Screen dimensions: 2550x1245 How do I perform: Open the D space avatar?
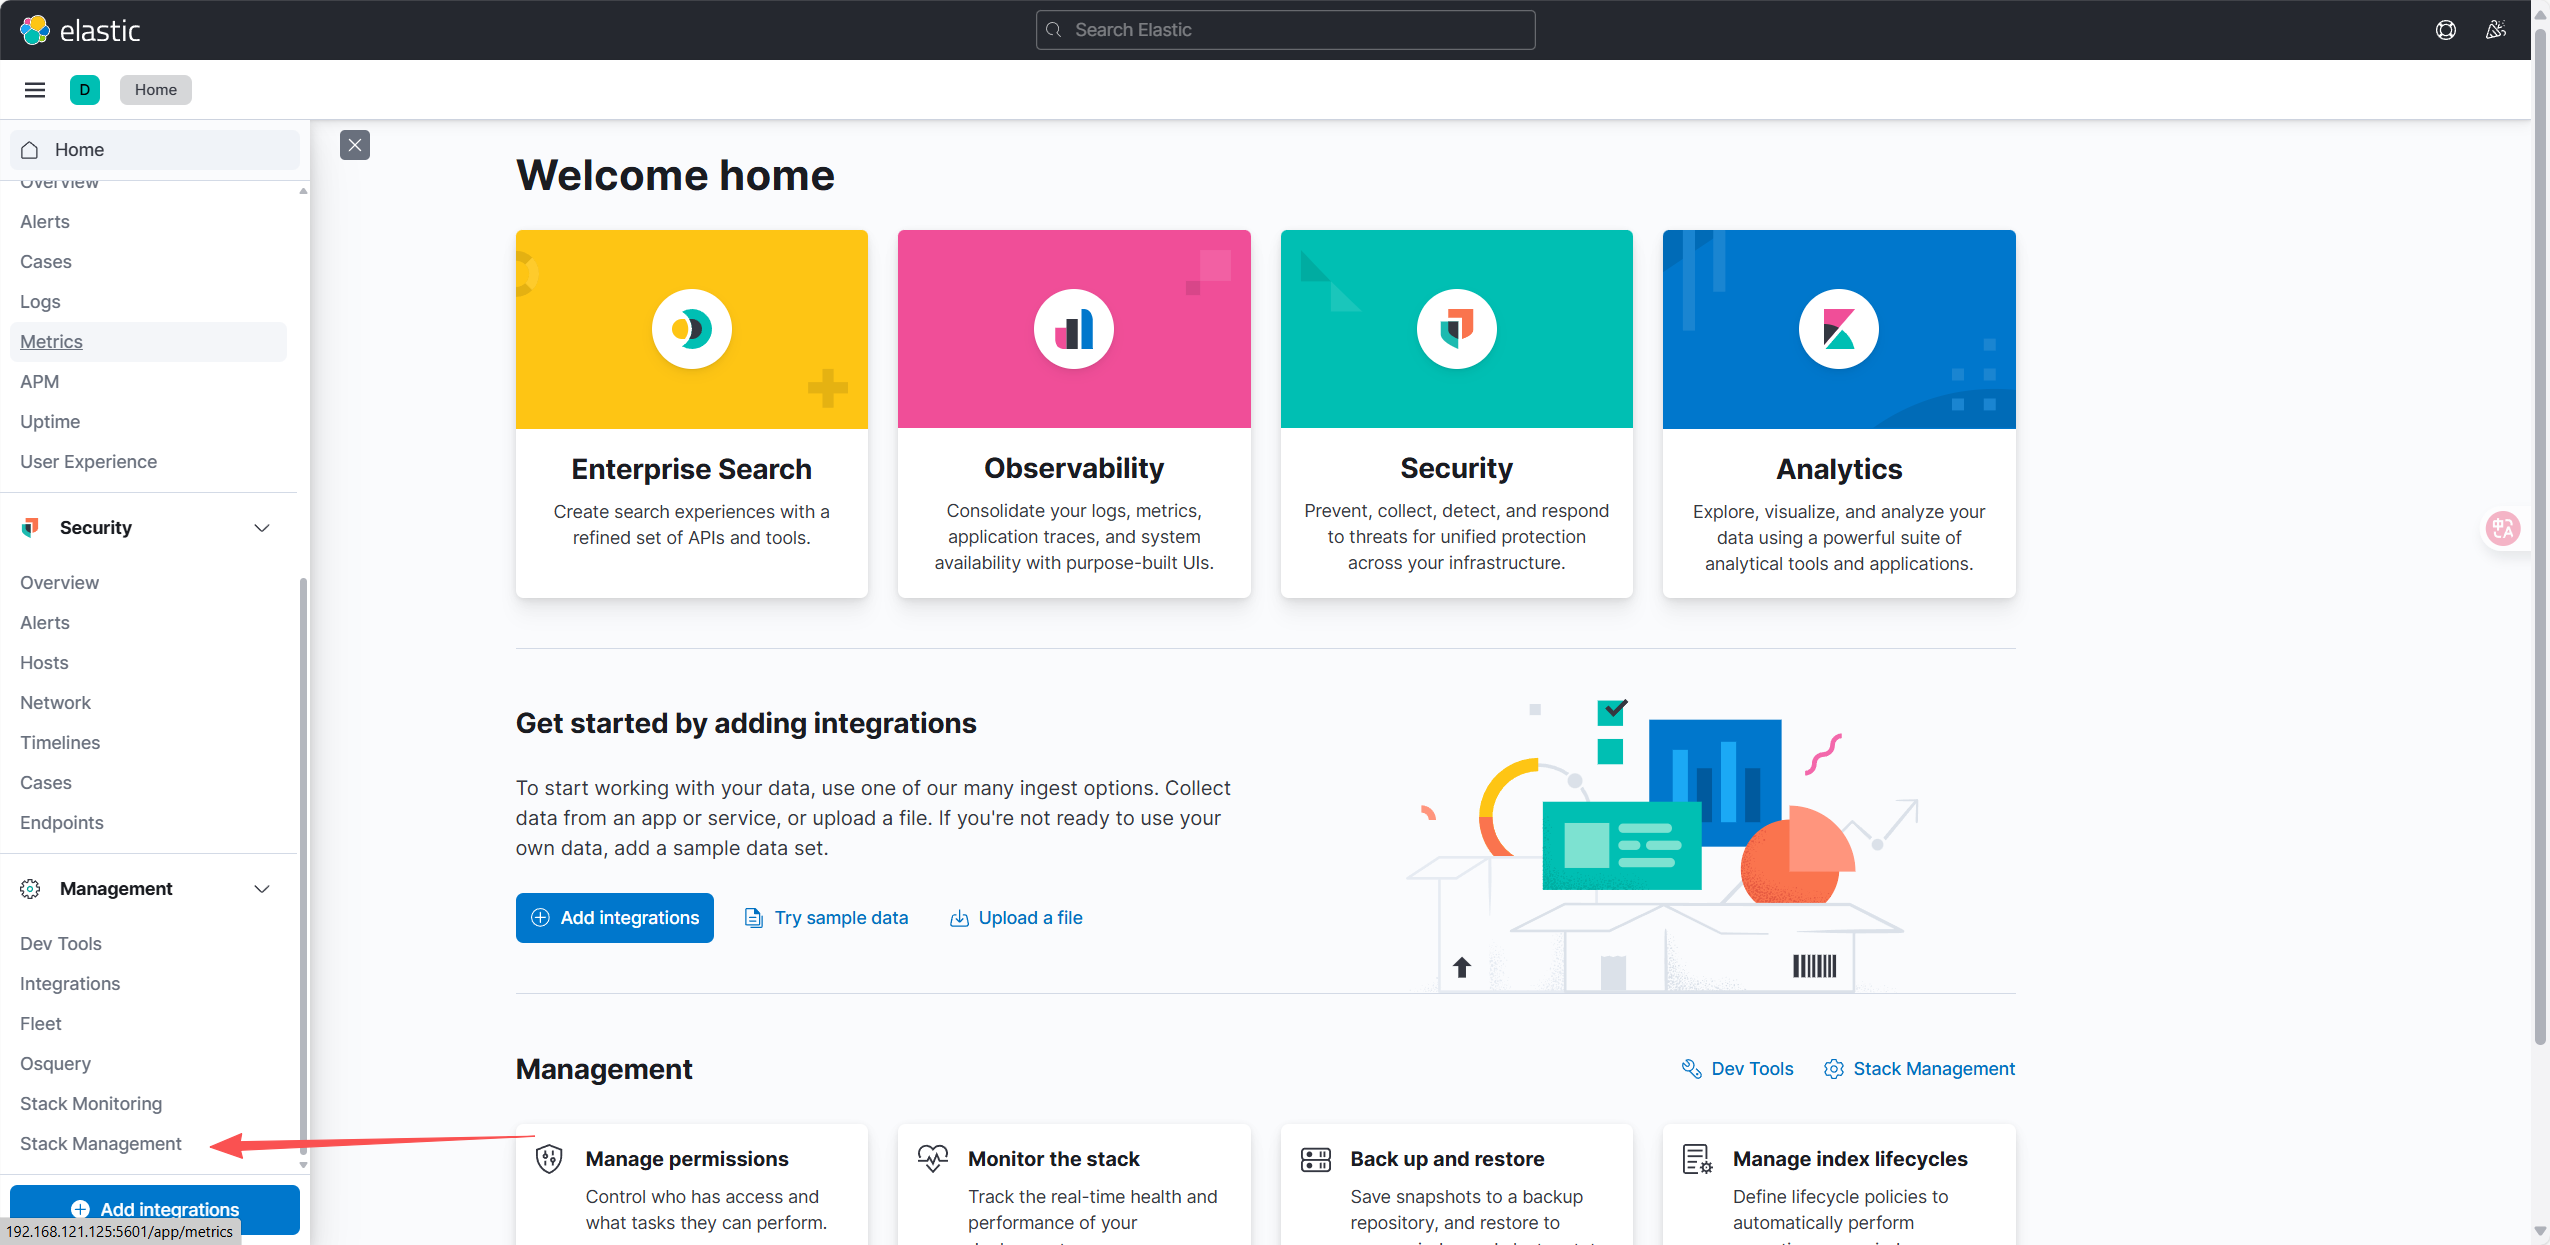(85, 90)
